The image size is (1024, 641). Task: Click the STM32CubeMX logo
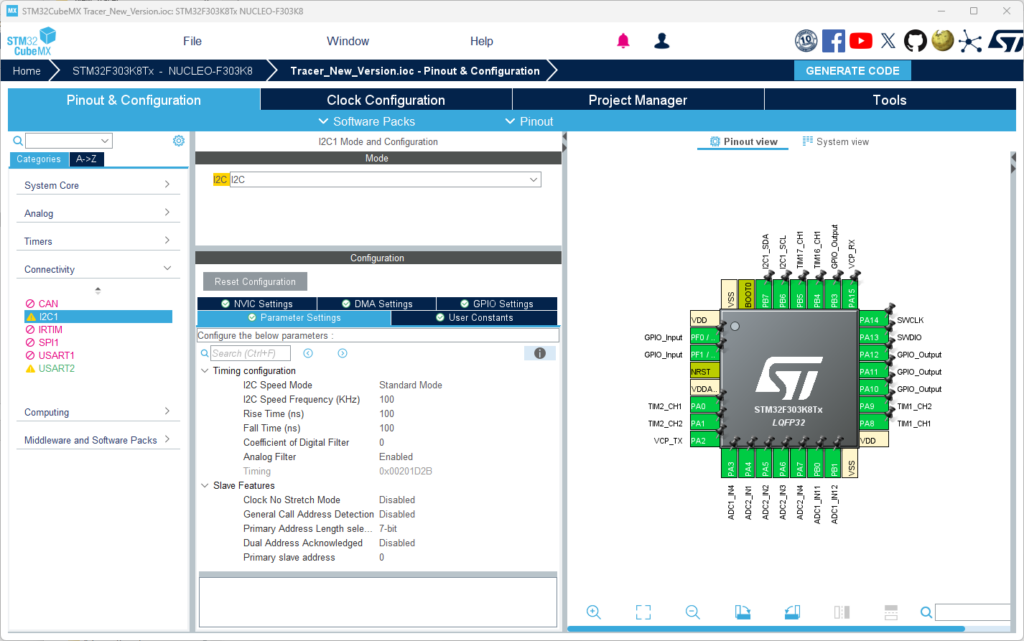31,42
